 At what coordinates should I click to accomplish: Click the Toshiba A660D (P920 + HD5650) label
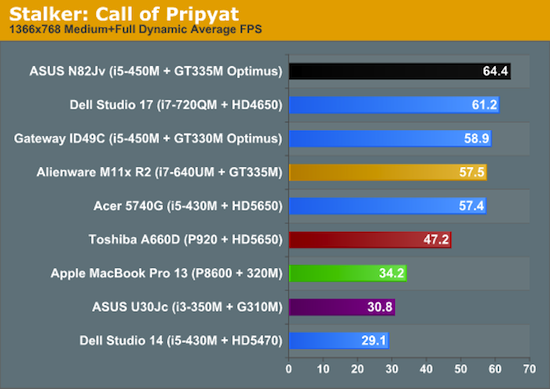pos(185,240)
